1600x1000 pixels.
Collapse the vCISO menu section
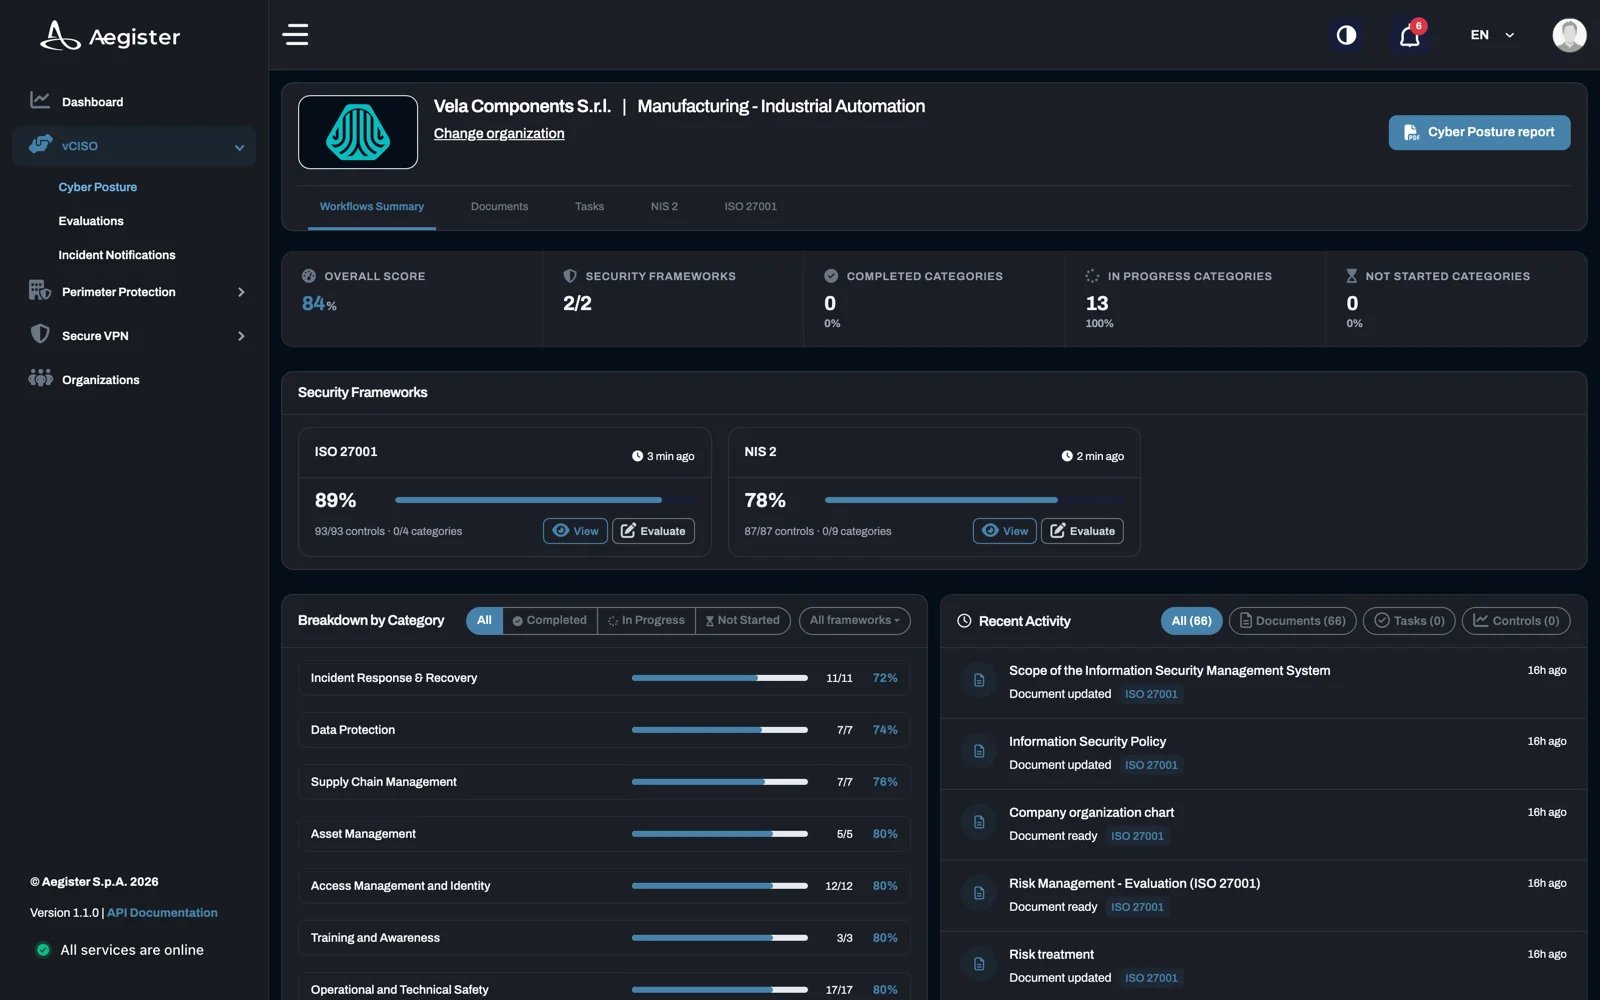point(134,146)
